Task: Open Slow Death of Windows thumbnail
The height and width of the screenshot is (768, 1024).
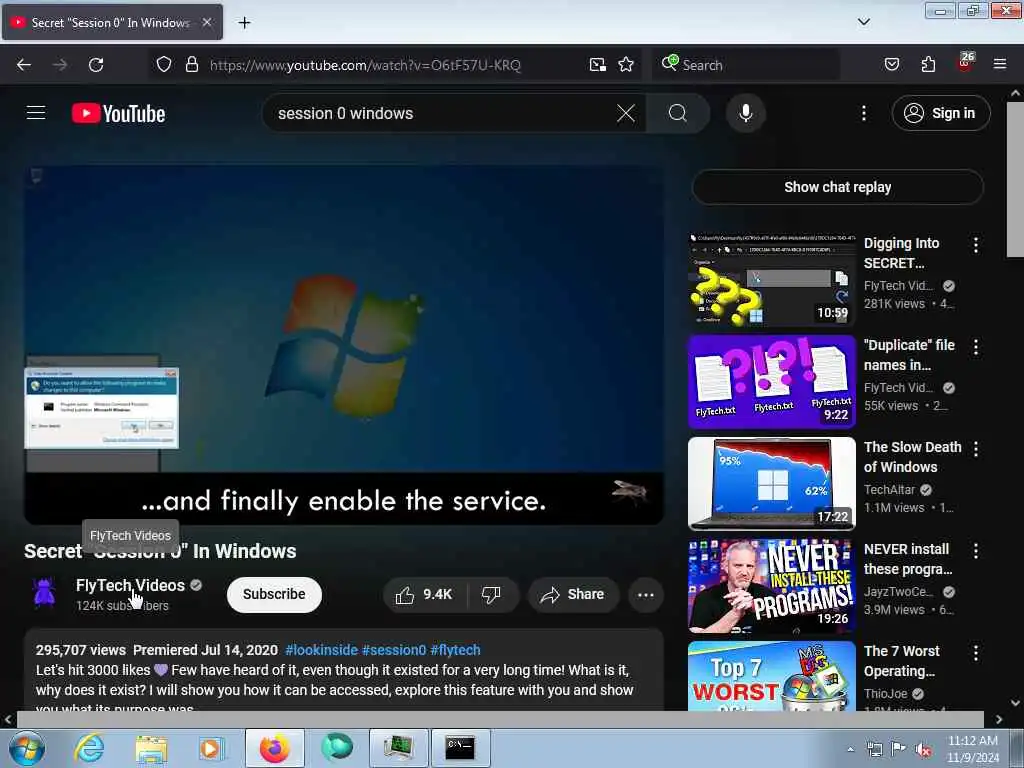Action: 771,484
